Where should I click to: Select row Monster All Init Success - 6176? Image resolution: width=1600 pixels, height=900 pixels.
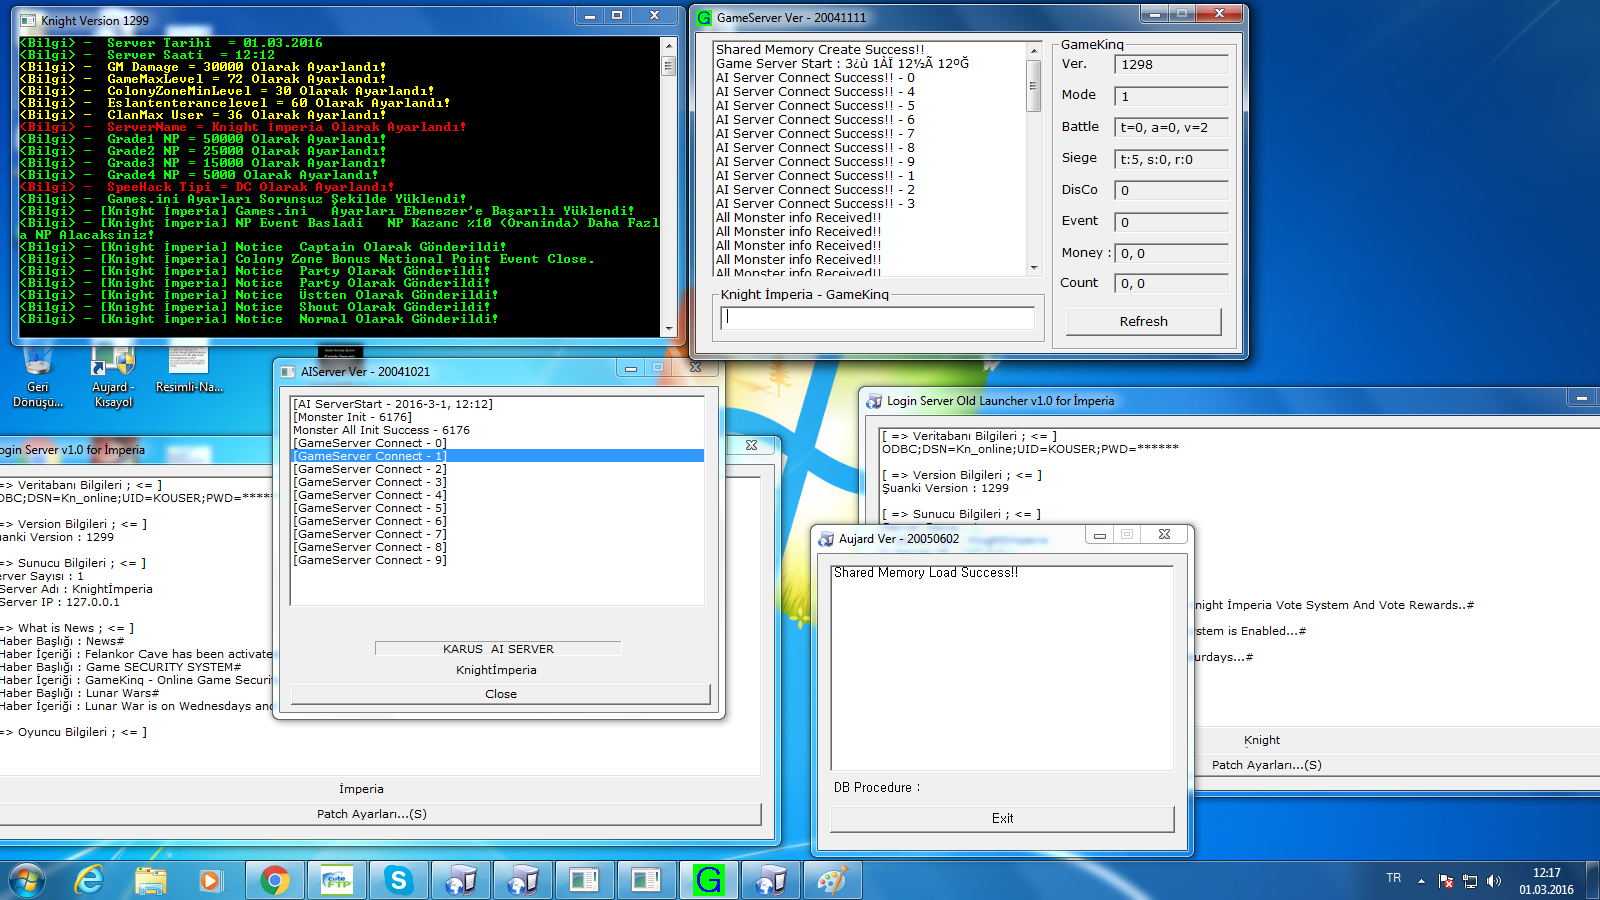(x=497, y=430)
